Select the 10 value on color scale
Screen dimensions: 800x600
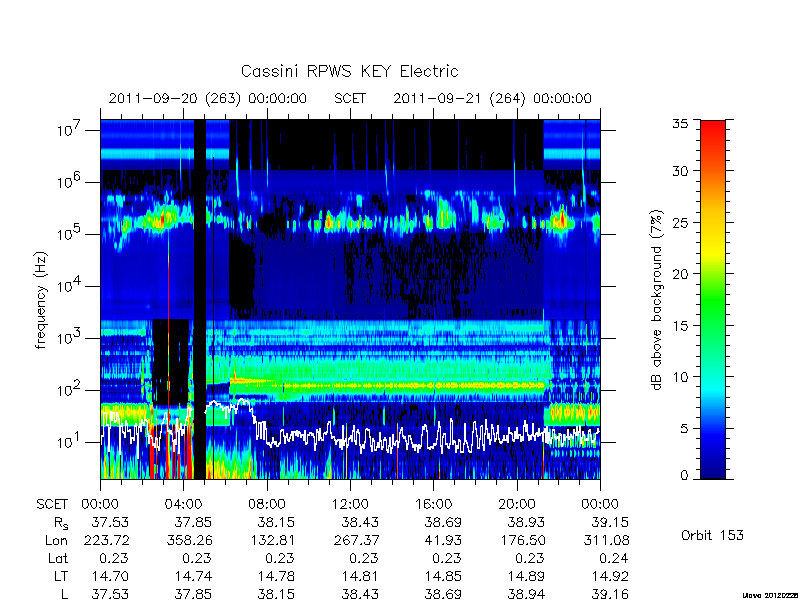pos(680,377)
